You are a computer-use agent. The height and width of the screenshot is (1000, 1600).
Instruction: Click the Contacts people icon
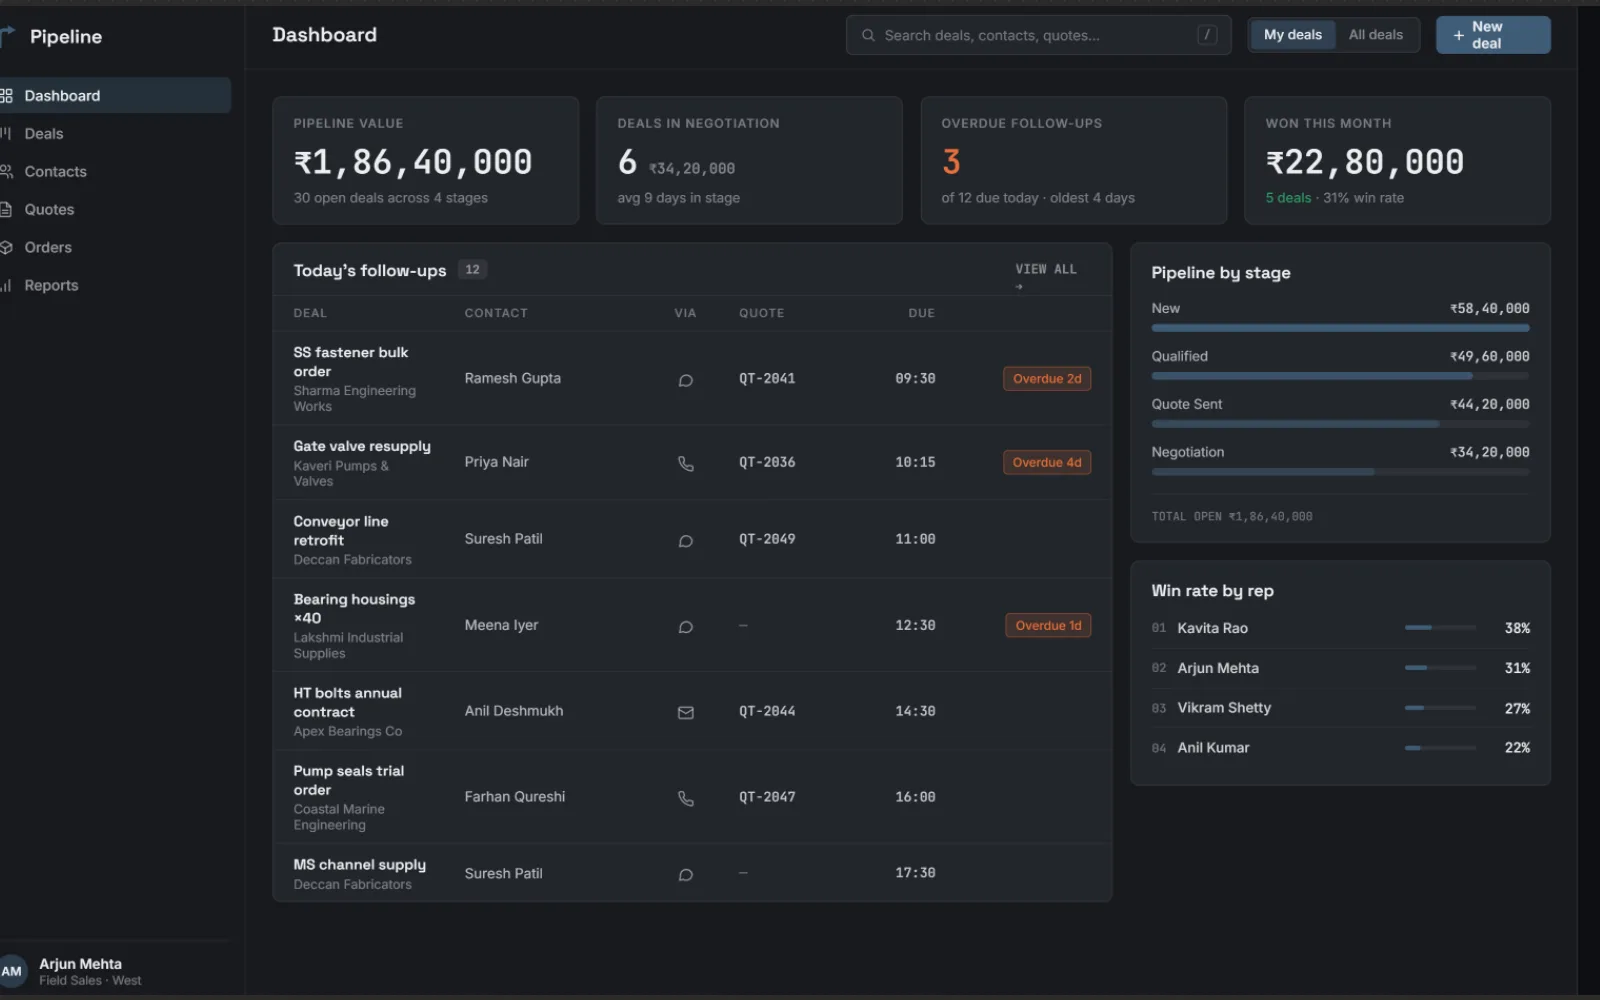pos(6,172)
